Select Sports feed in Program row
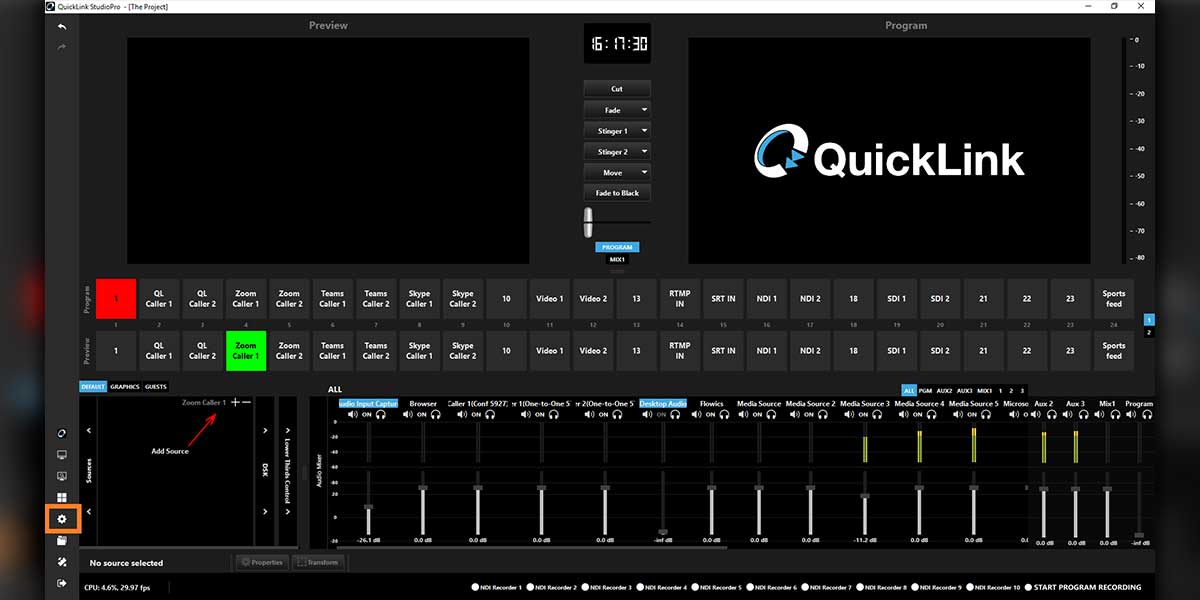Screen dimensions: 1200x600 coord(1114,299)
